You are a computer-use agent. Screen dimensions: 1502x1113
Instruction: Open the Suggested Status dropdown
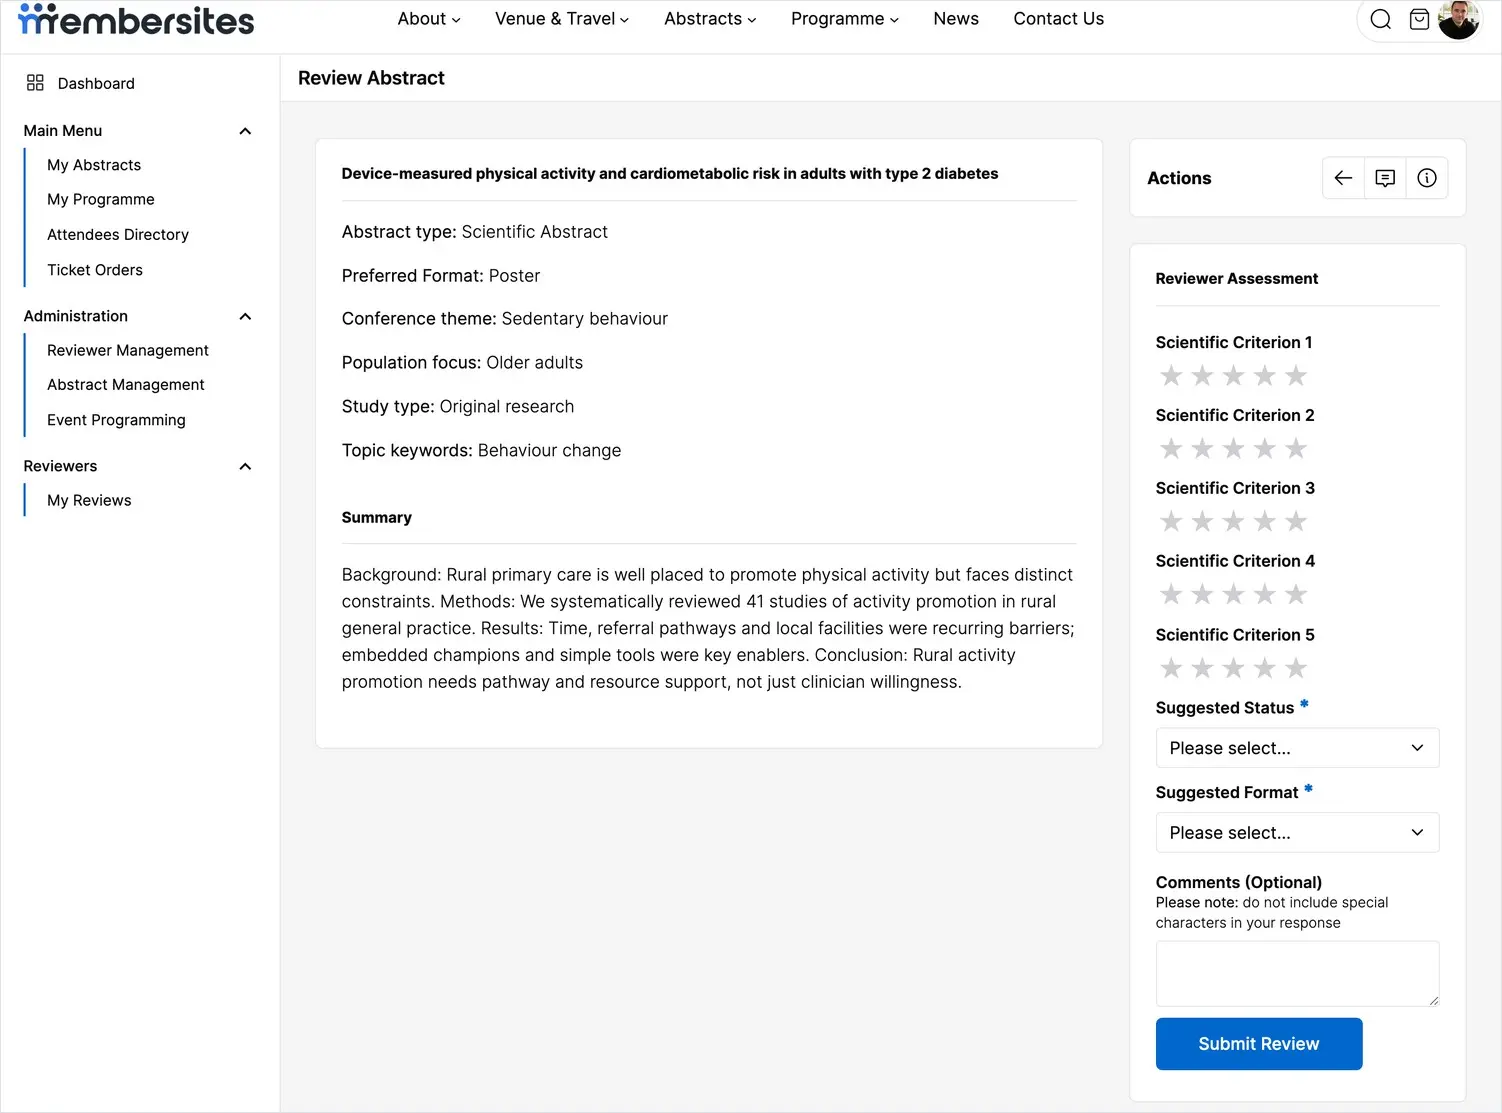1297,748
